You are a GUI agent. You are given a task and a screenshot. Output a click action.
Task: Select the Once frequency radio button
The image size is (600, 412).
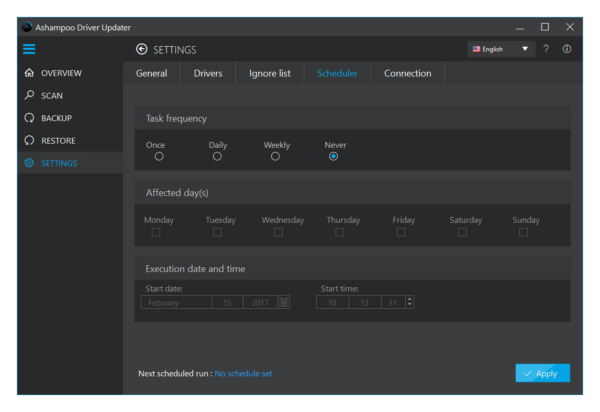coord(159,156)
